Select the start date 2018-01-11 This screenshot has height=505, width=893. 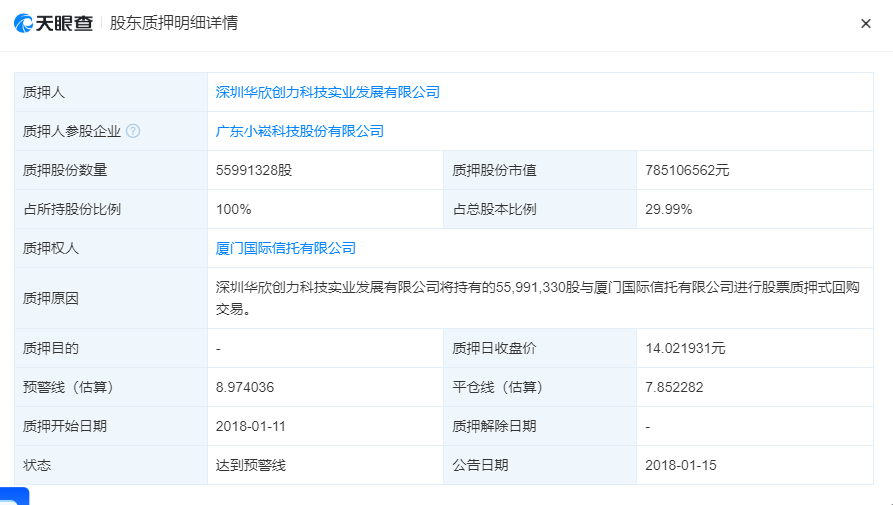(251, 426)
